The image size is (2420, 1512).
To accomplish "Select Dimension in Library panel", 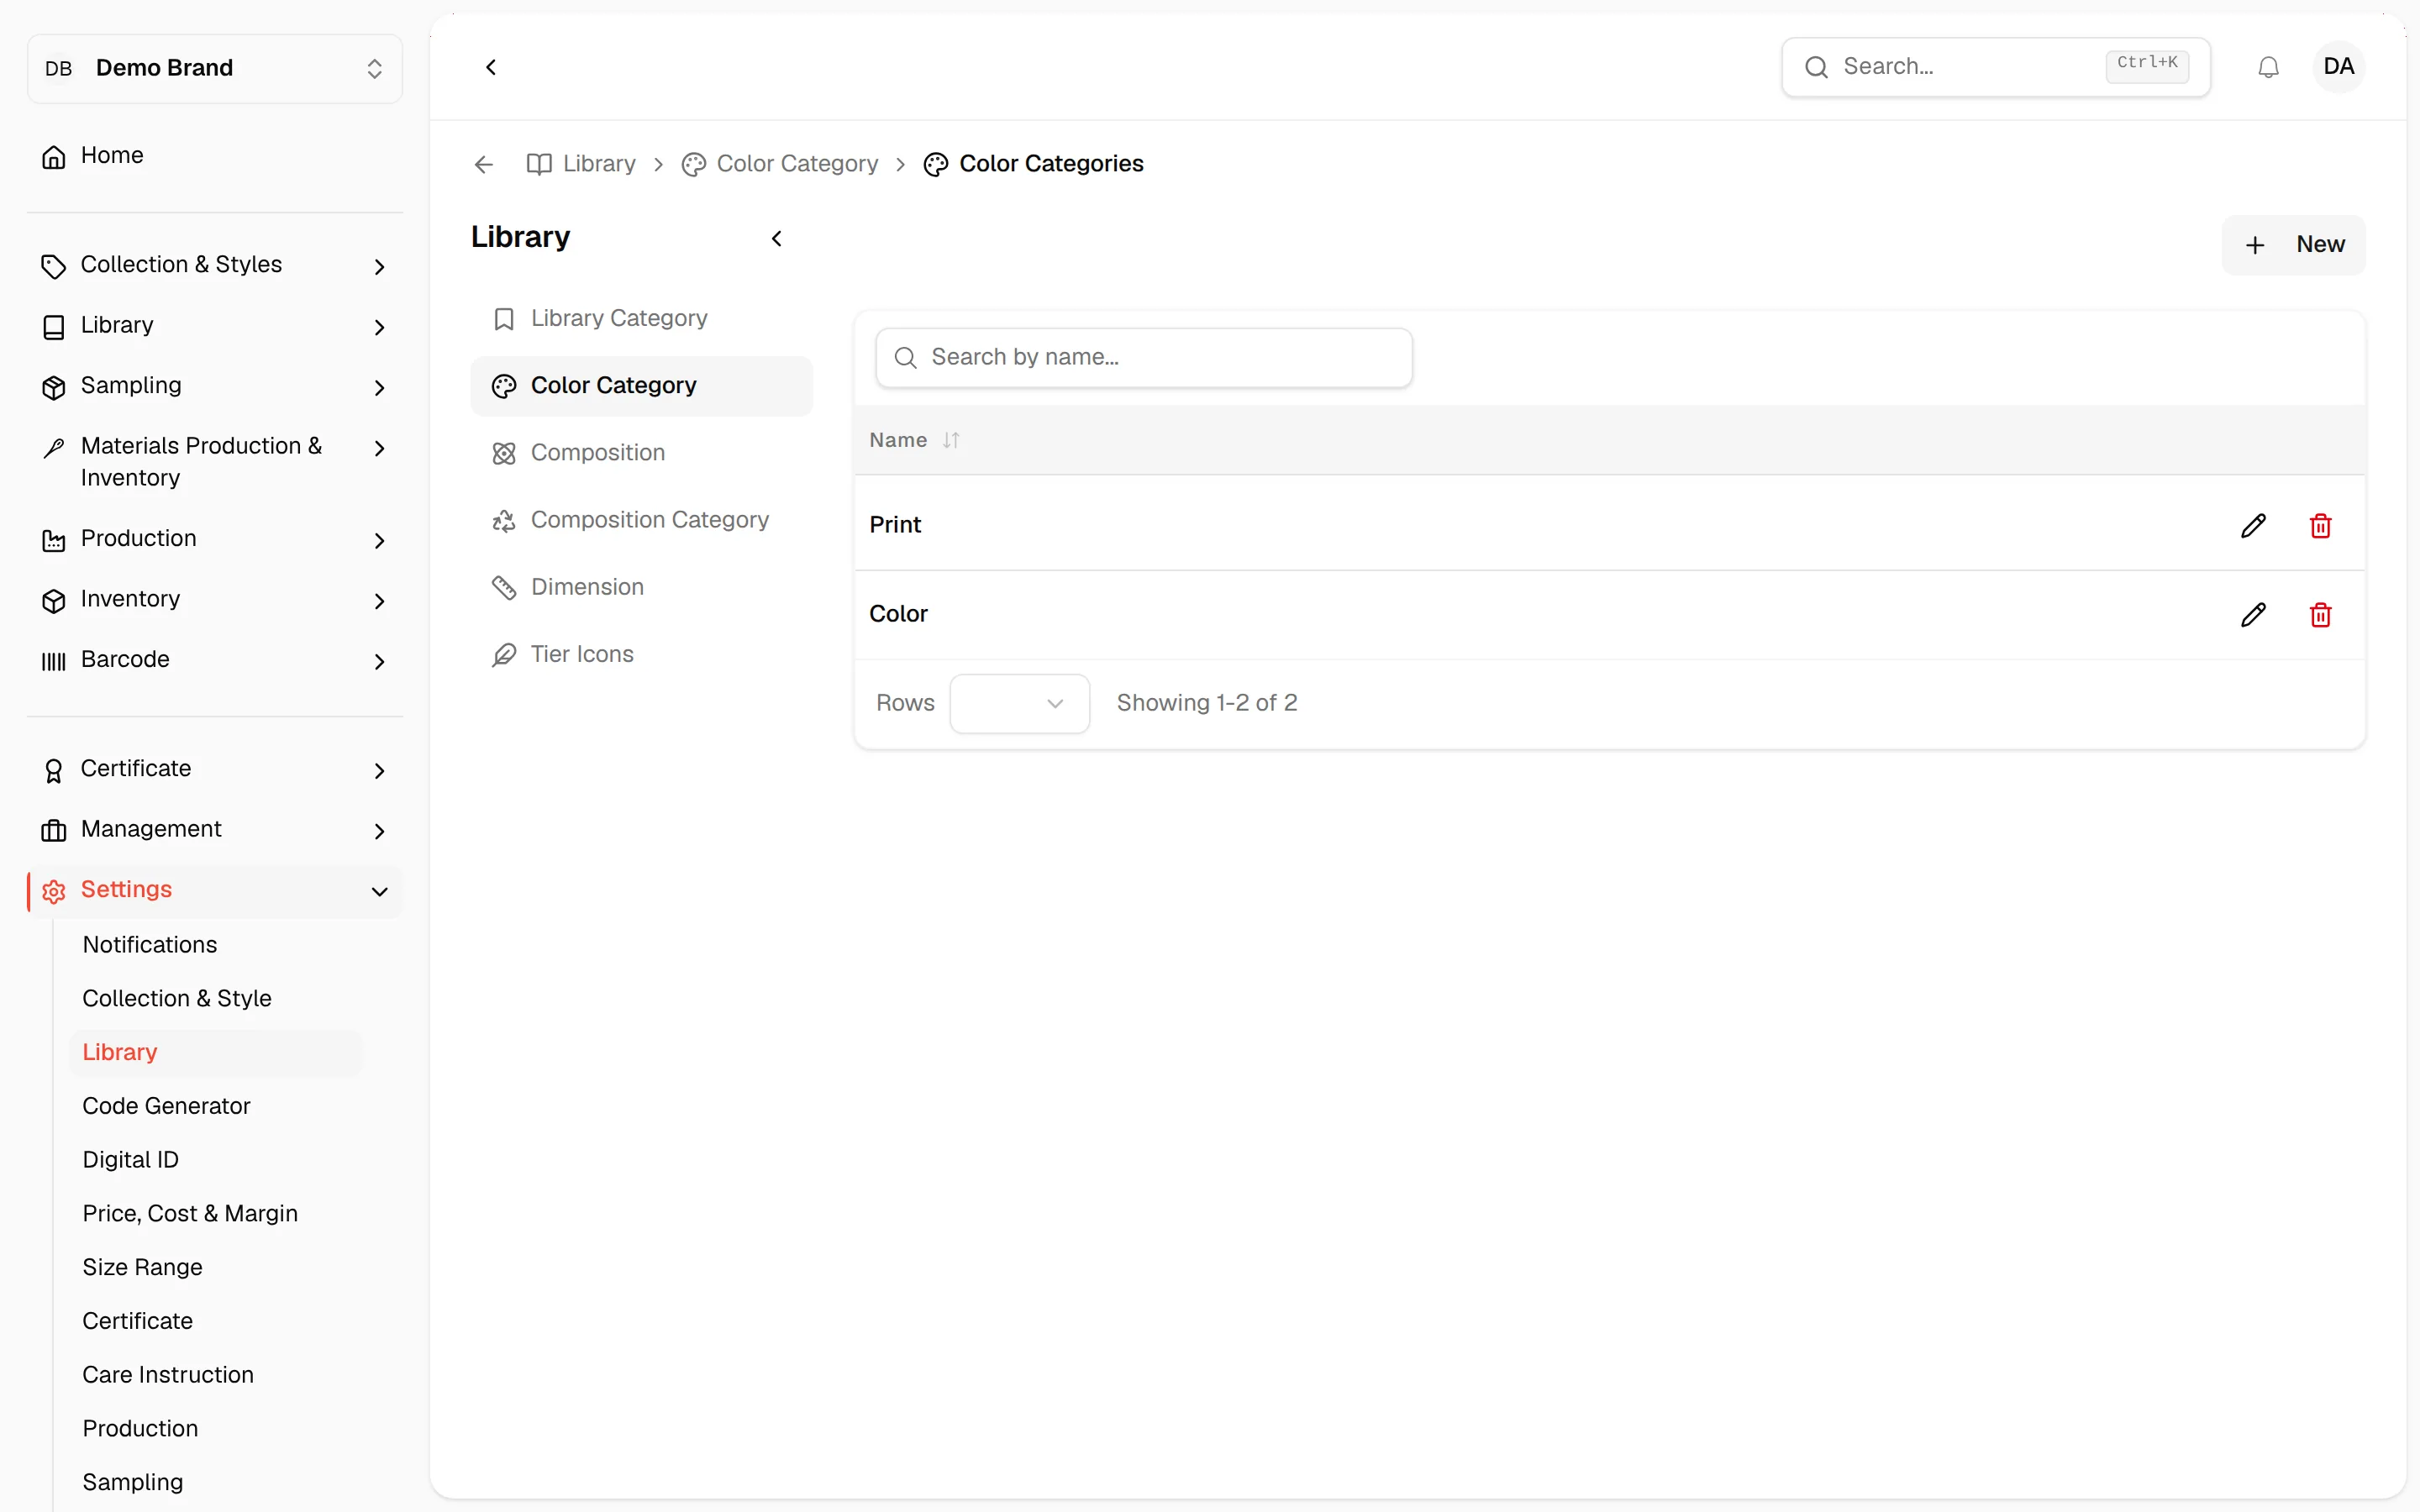I will pos(641,587).
